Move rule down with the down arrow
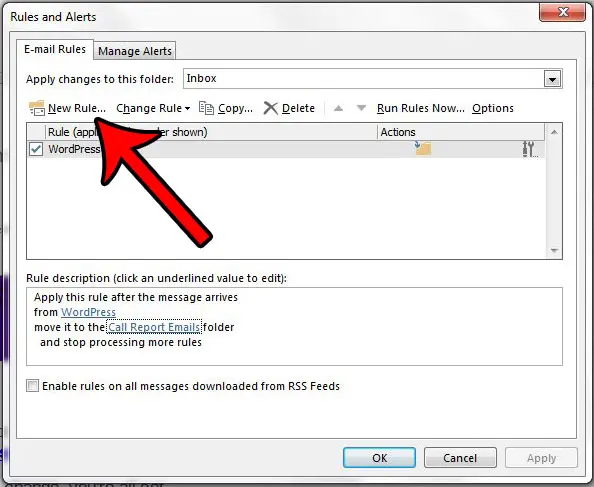 pyautogui.click(x=361, y=108)
